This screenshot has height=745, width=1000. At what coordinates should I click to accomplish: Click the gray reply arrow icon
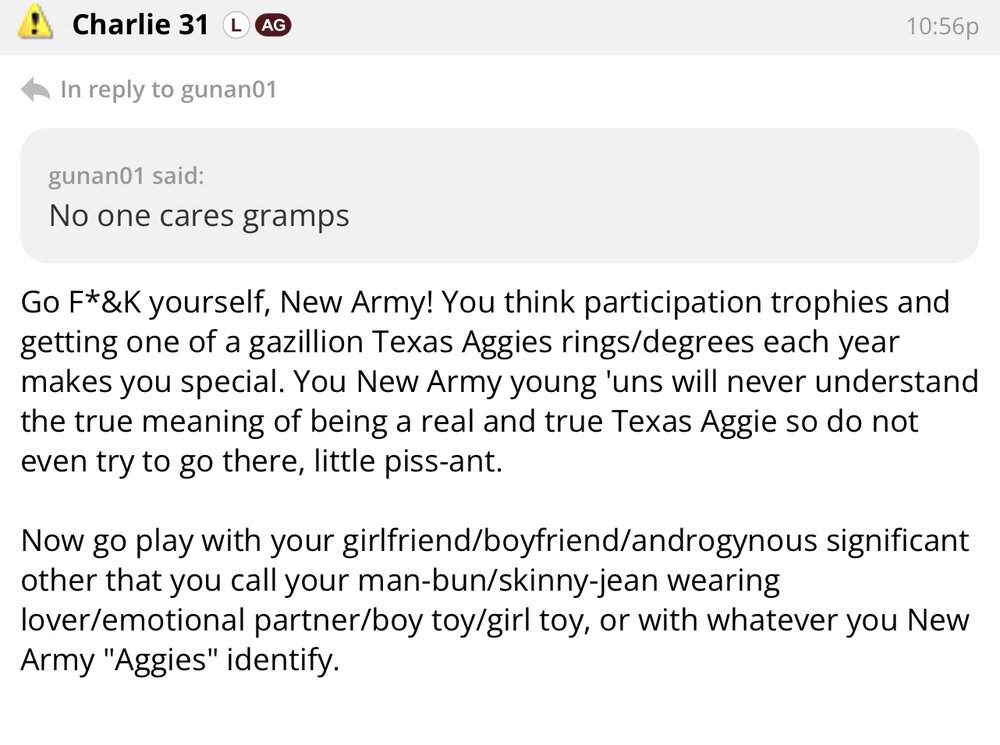[x=35, y=90]
